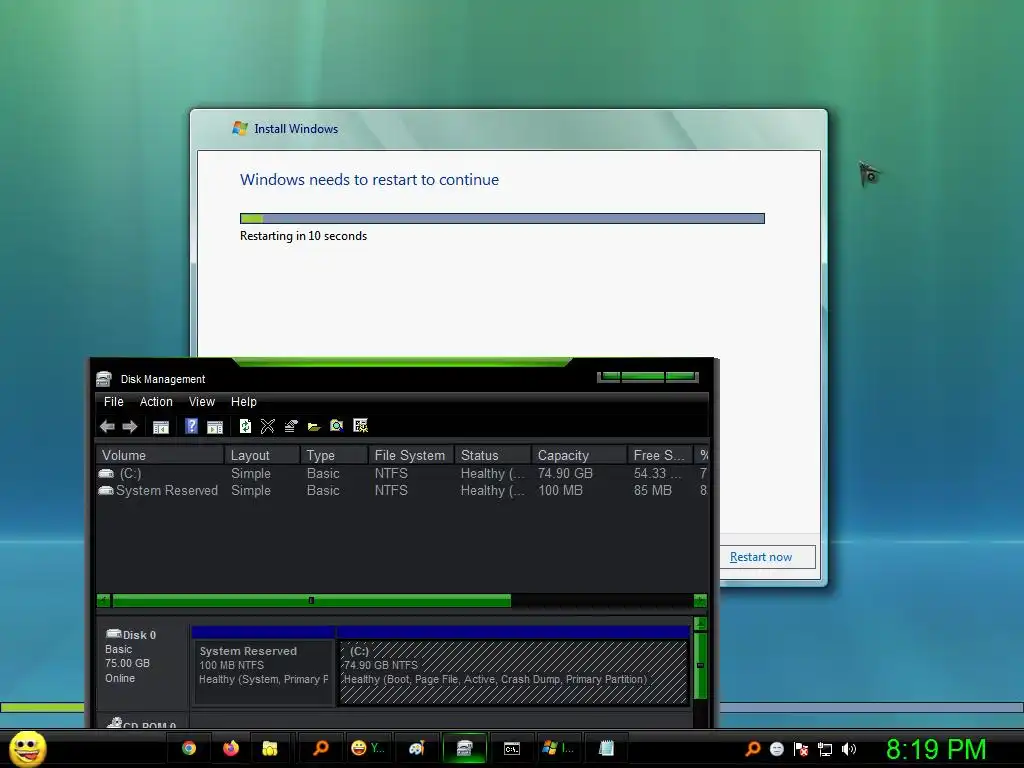Viewport: 1024px width, 768px height.
Task: Click the right arrow of volume list scrollbar
Action: pyautogui.click(x=700, y=600)
